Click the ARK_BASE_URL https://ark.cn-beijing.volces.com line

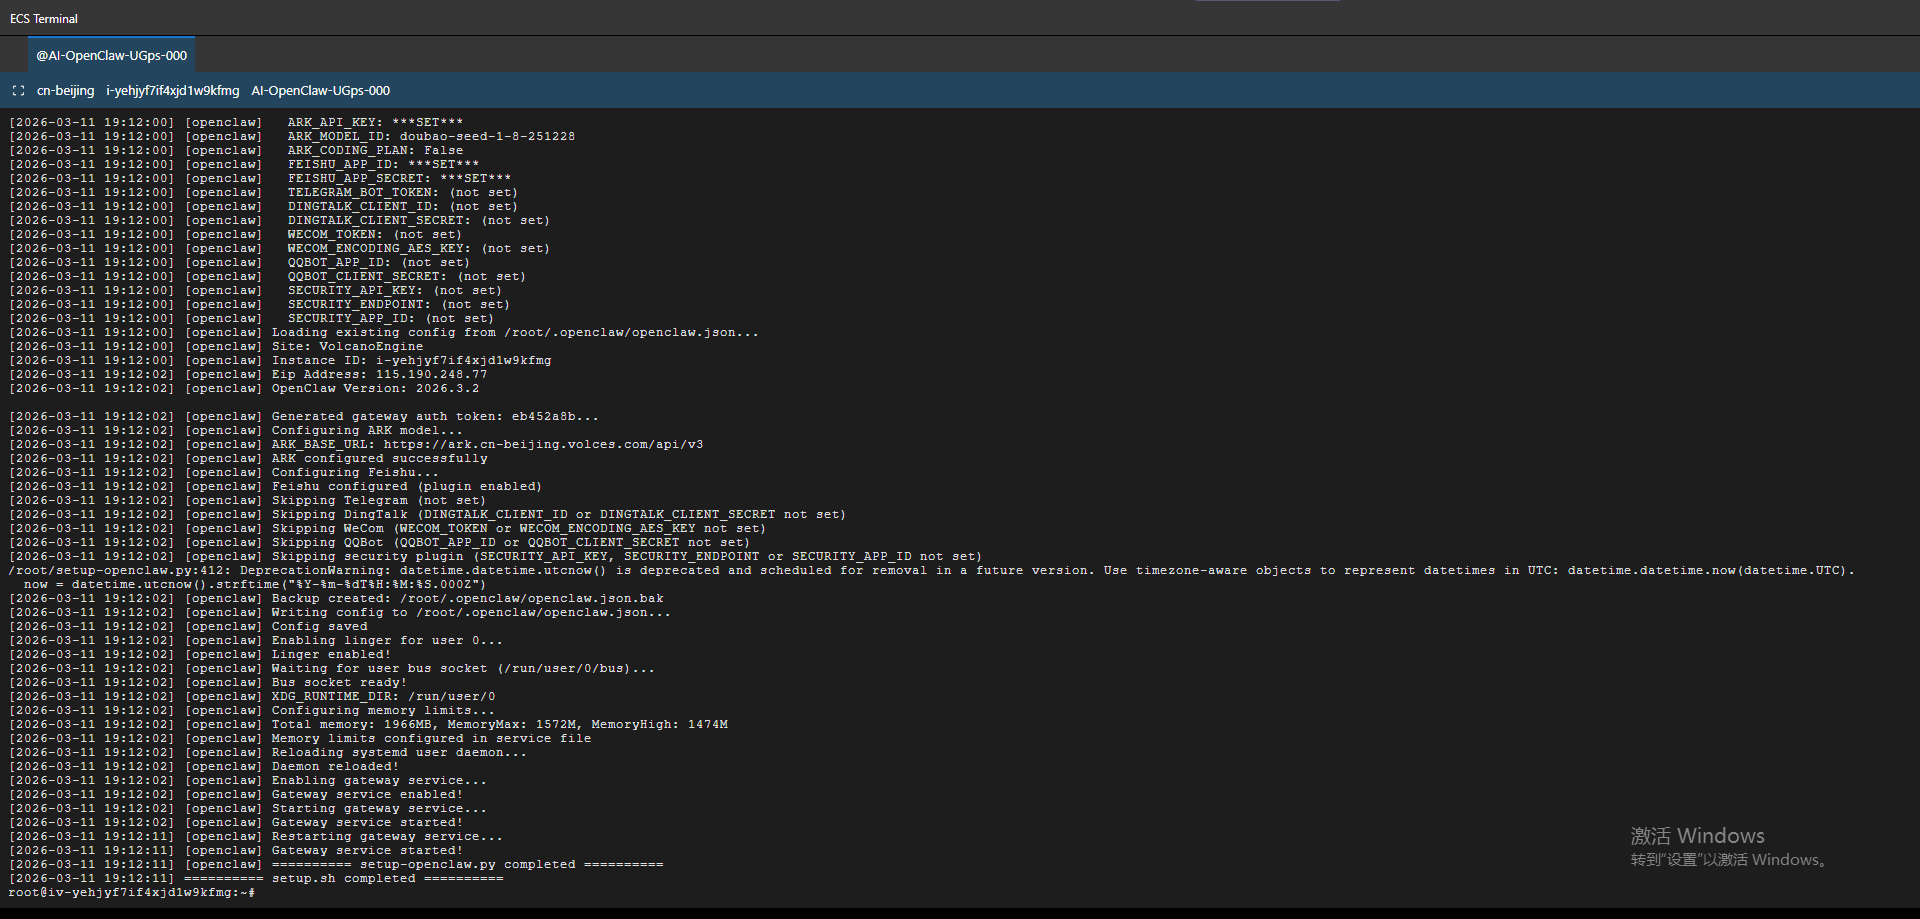click(356, 445)
